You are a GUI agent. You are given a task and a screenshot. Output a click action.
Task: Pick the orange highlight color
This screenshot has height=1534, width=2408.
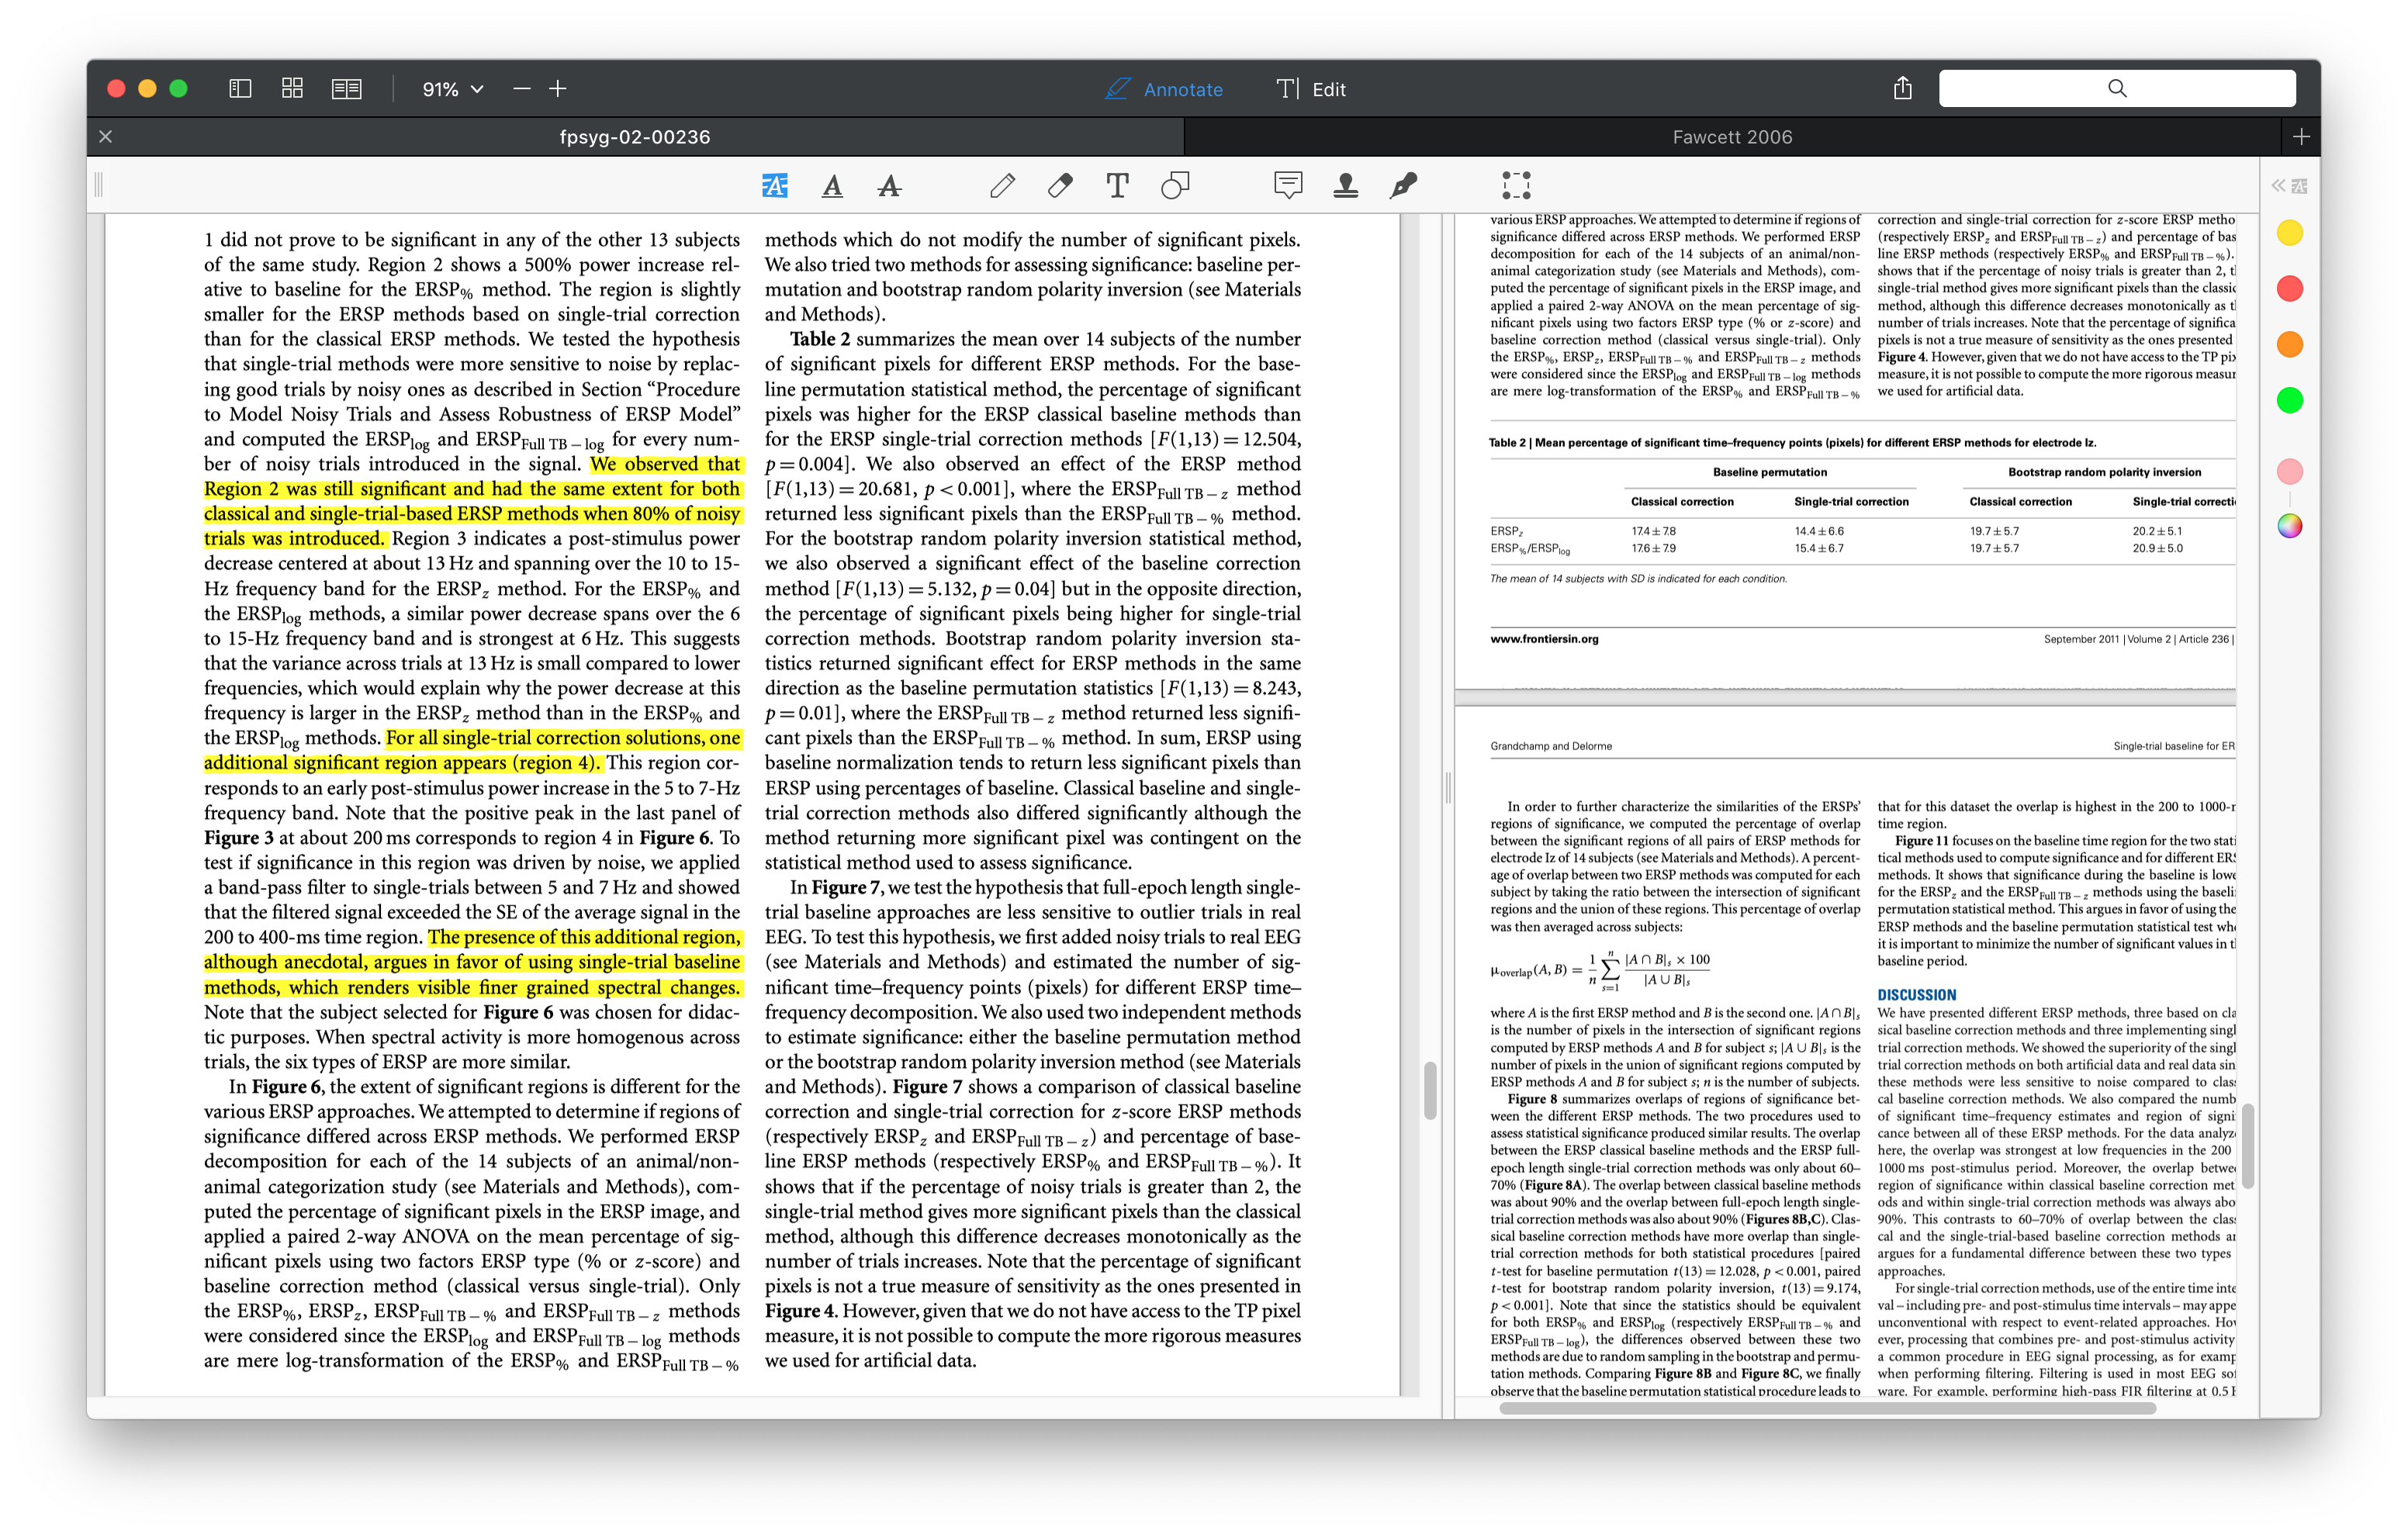(2289, 345)
